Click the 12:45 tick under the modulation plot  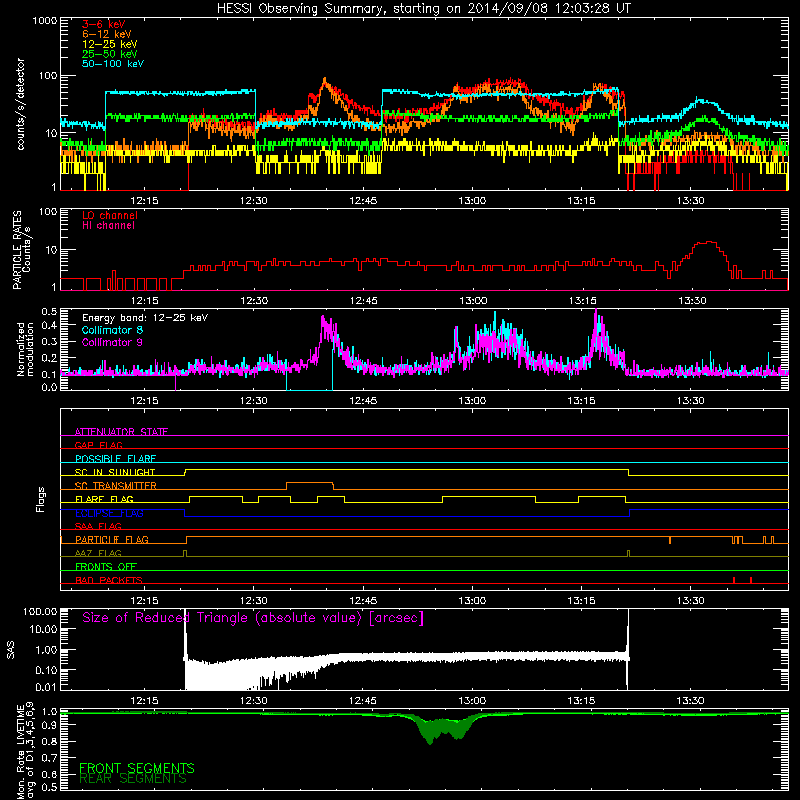(x=363, y=401)
